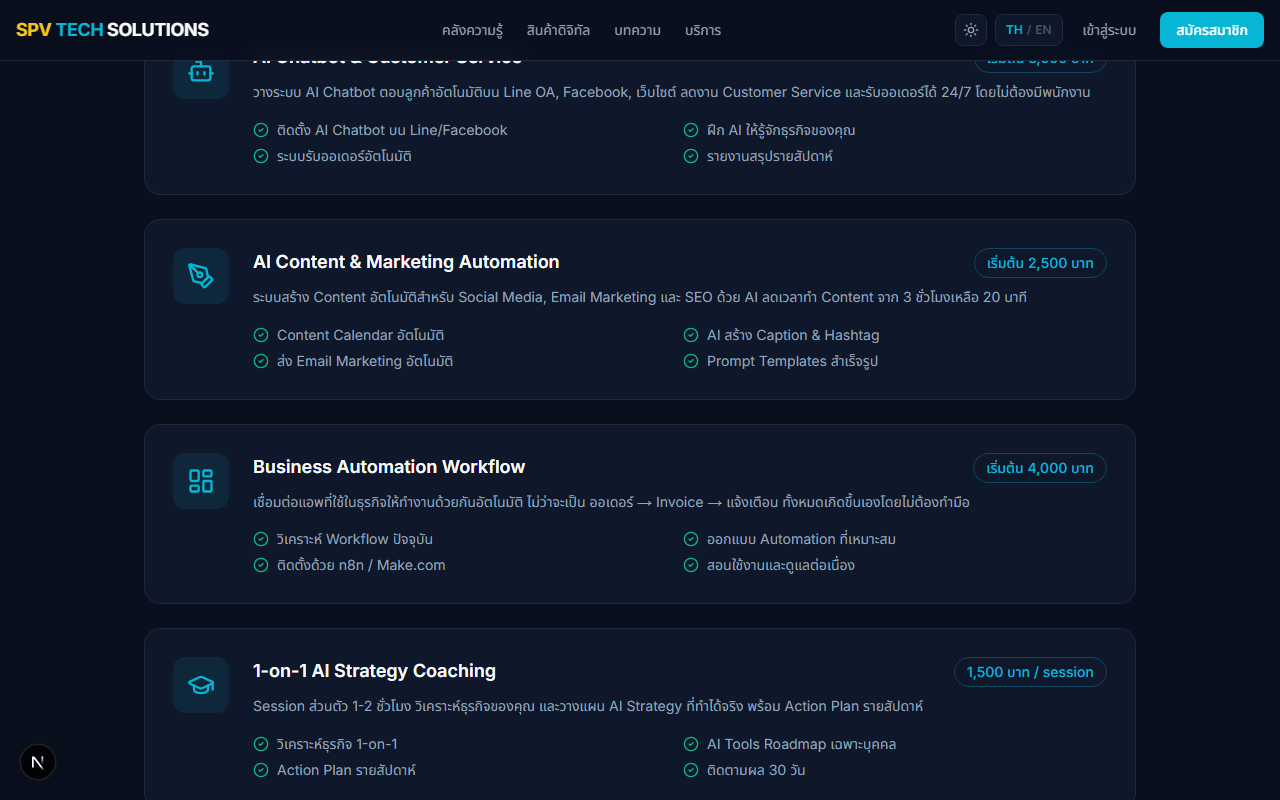Click the text สอนใช้งานและดูแลต่อเนื่อง
The width and height of the screenshot is (1280, 800).
(781, 565)
